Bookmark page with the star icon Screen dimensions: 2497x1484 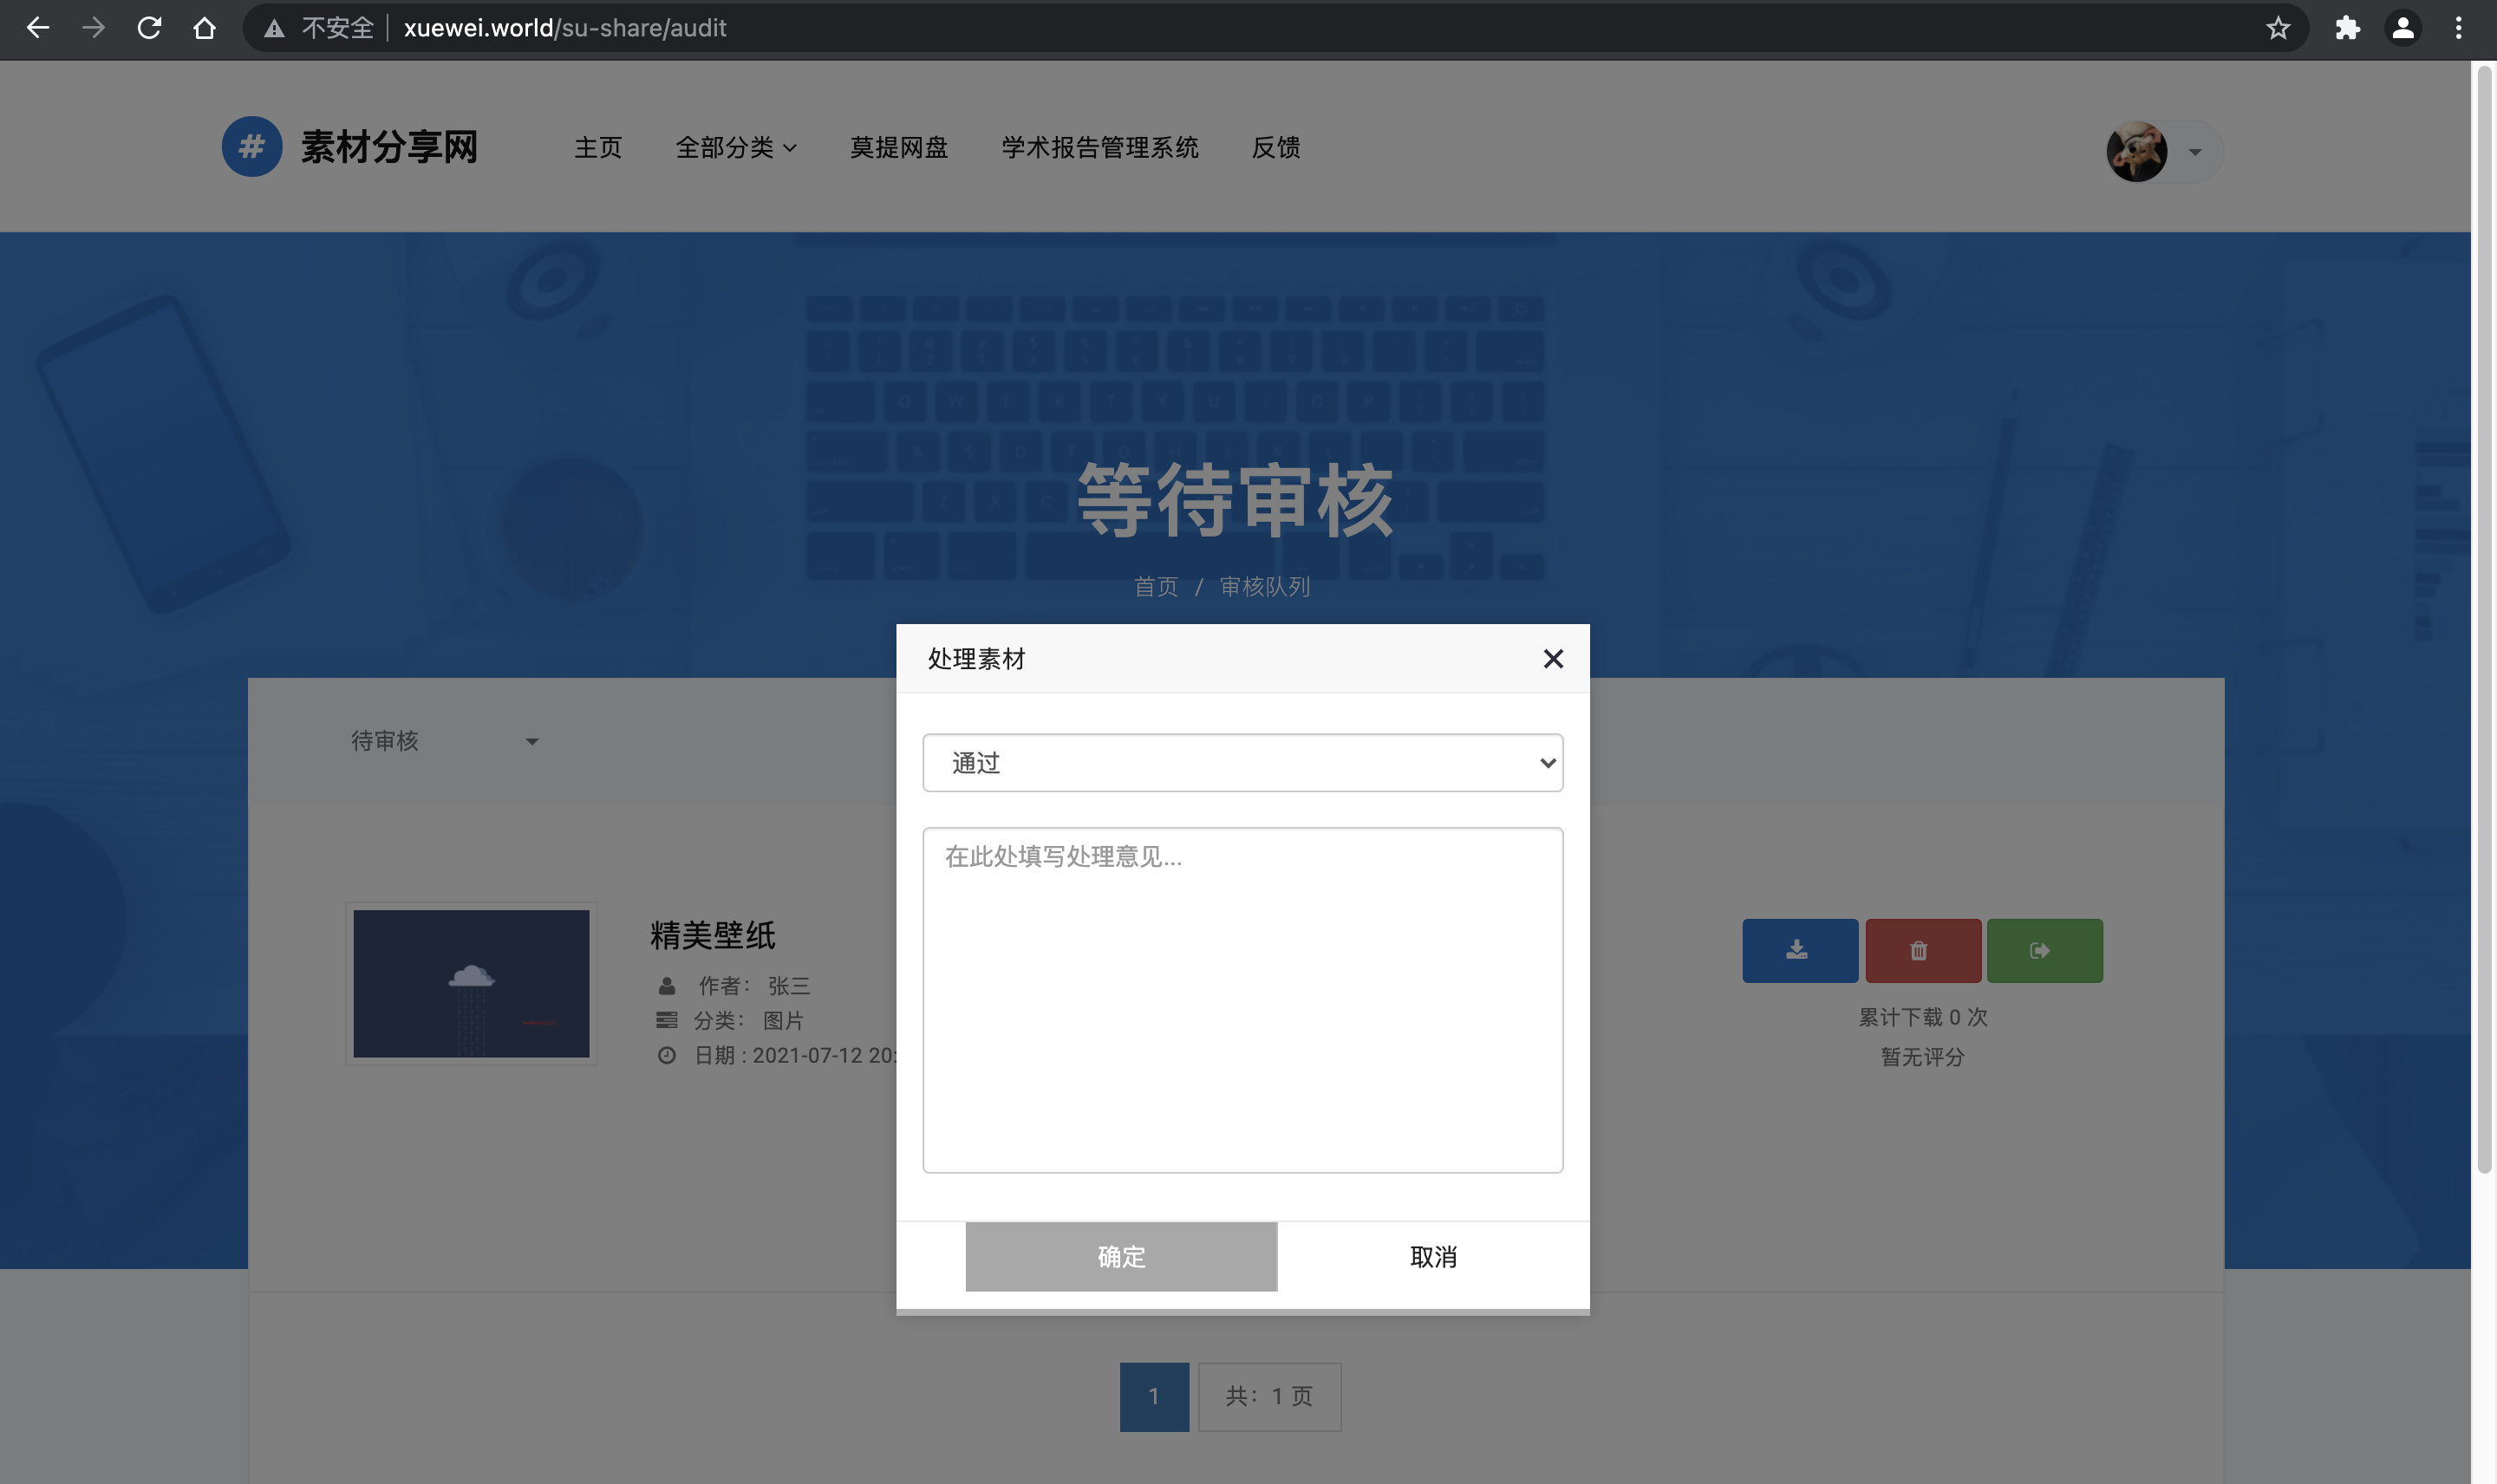2277,28
